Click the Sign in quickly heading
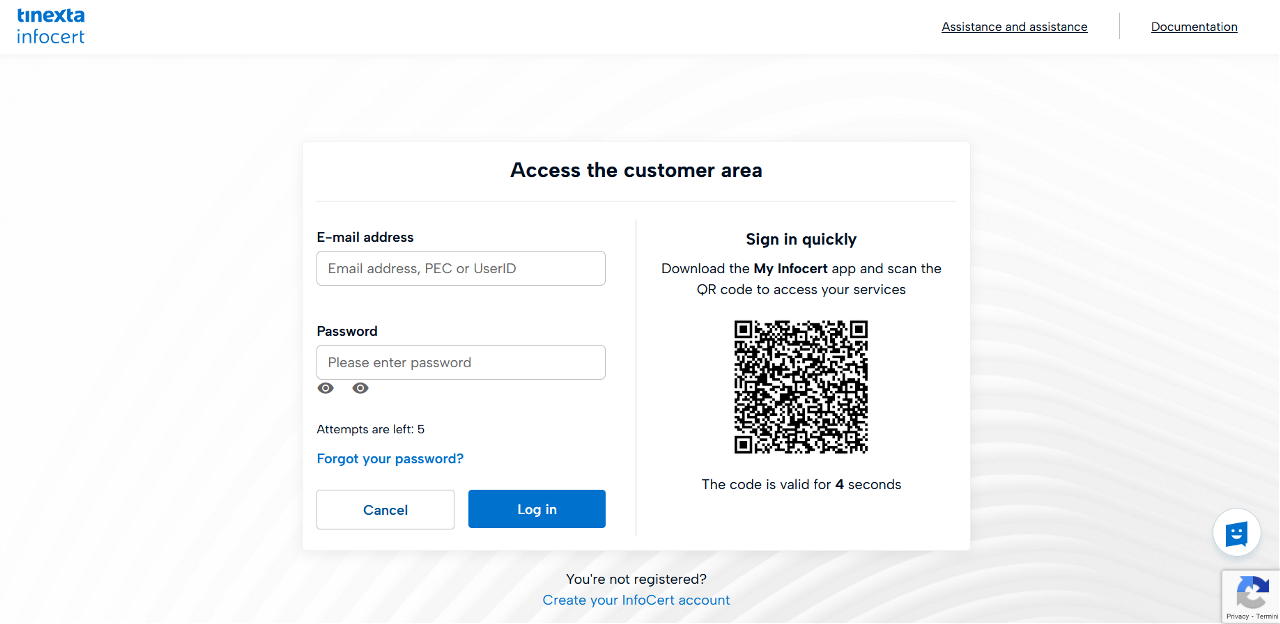This screenshot has width=1280, height=624. 801,240
